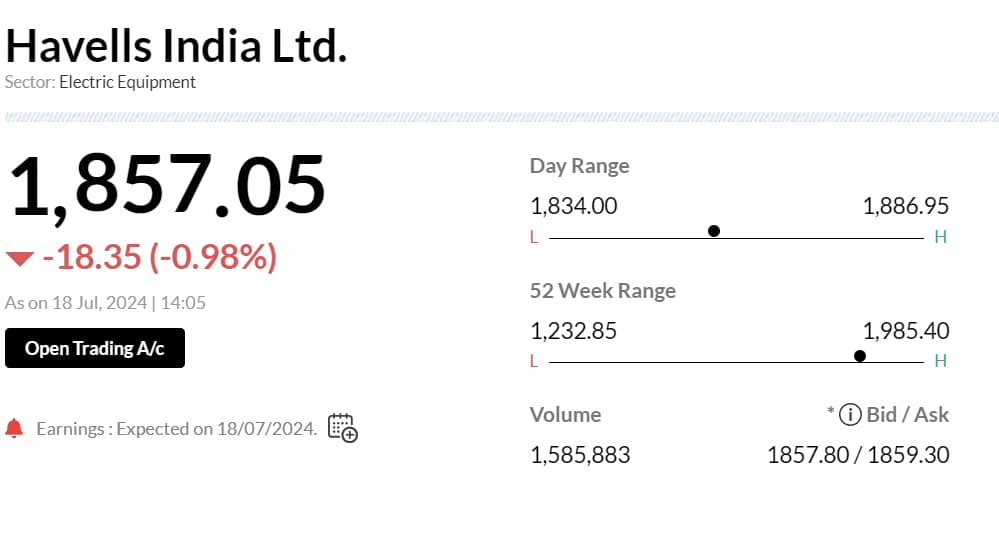Click the As on 18 Jul, 2024 timestamp
Viewport: 999px width, 535px height.
pyautogui.click(x=105, y=302)
